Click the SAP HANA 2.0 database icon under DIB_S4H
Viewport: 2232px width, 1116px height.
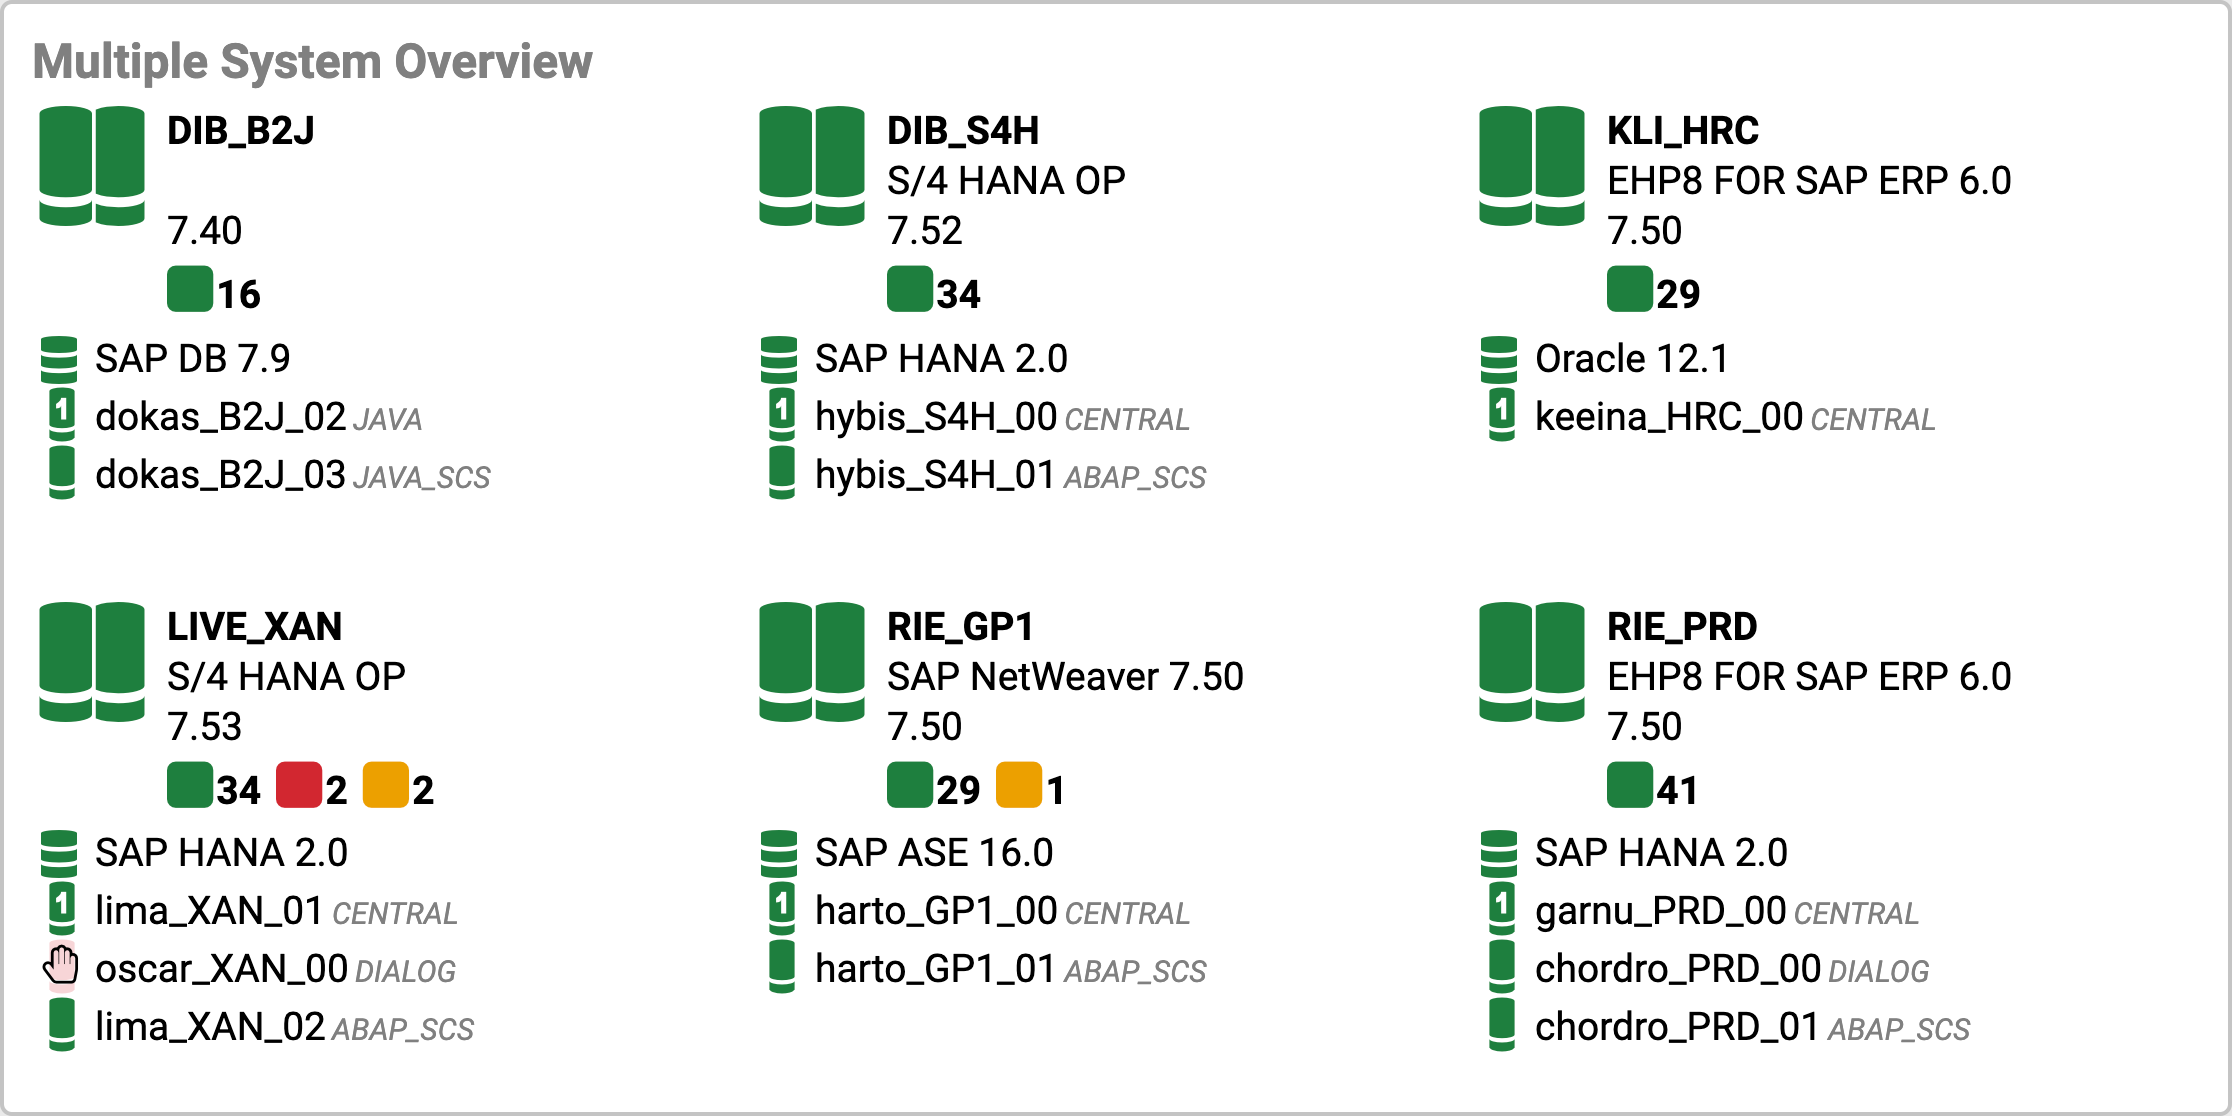[x=779, y=358]
